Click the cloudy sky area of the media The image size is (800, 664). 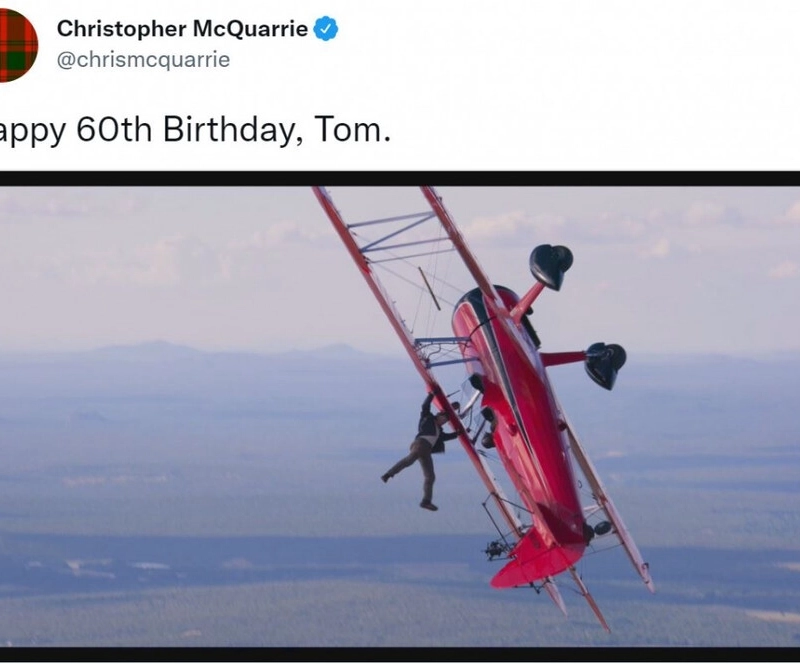[x=153, y=255]
